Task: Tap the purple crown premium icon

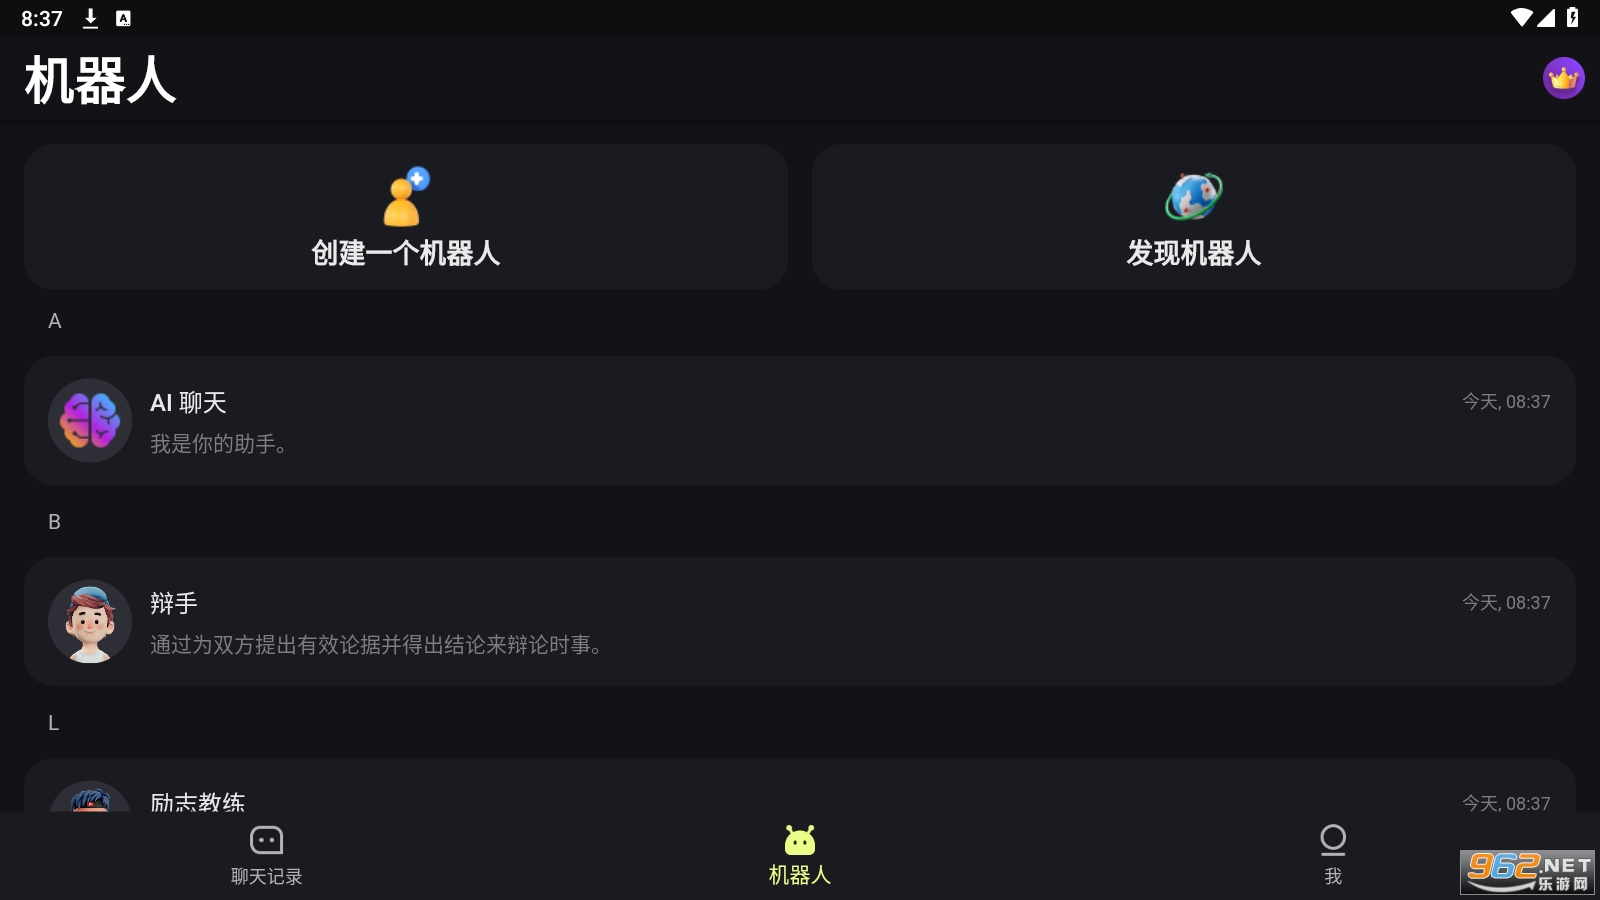Action: (1563, 78)
